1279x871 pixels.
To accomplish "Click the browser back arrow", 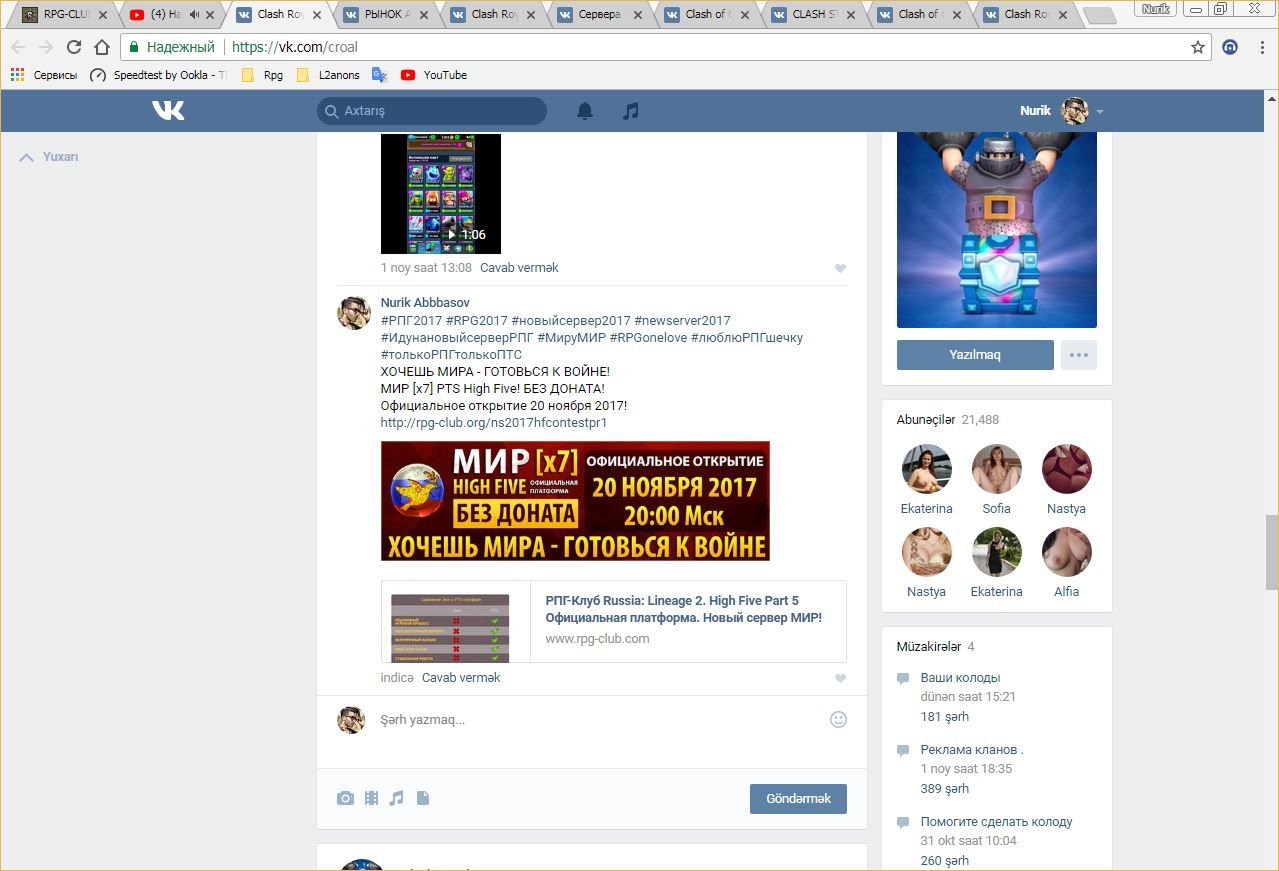I will 18,47.
